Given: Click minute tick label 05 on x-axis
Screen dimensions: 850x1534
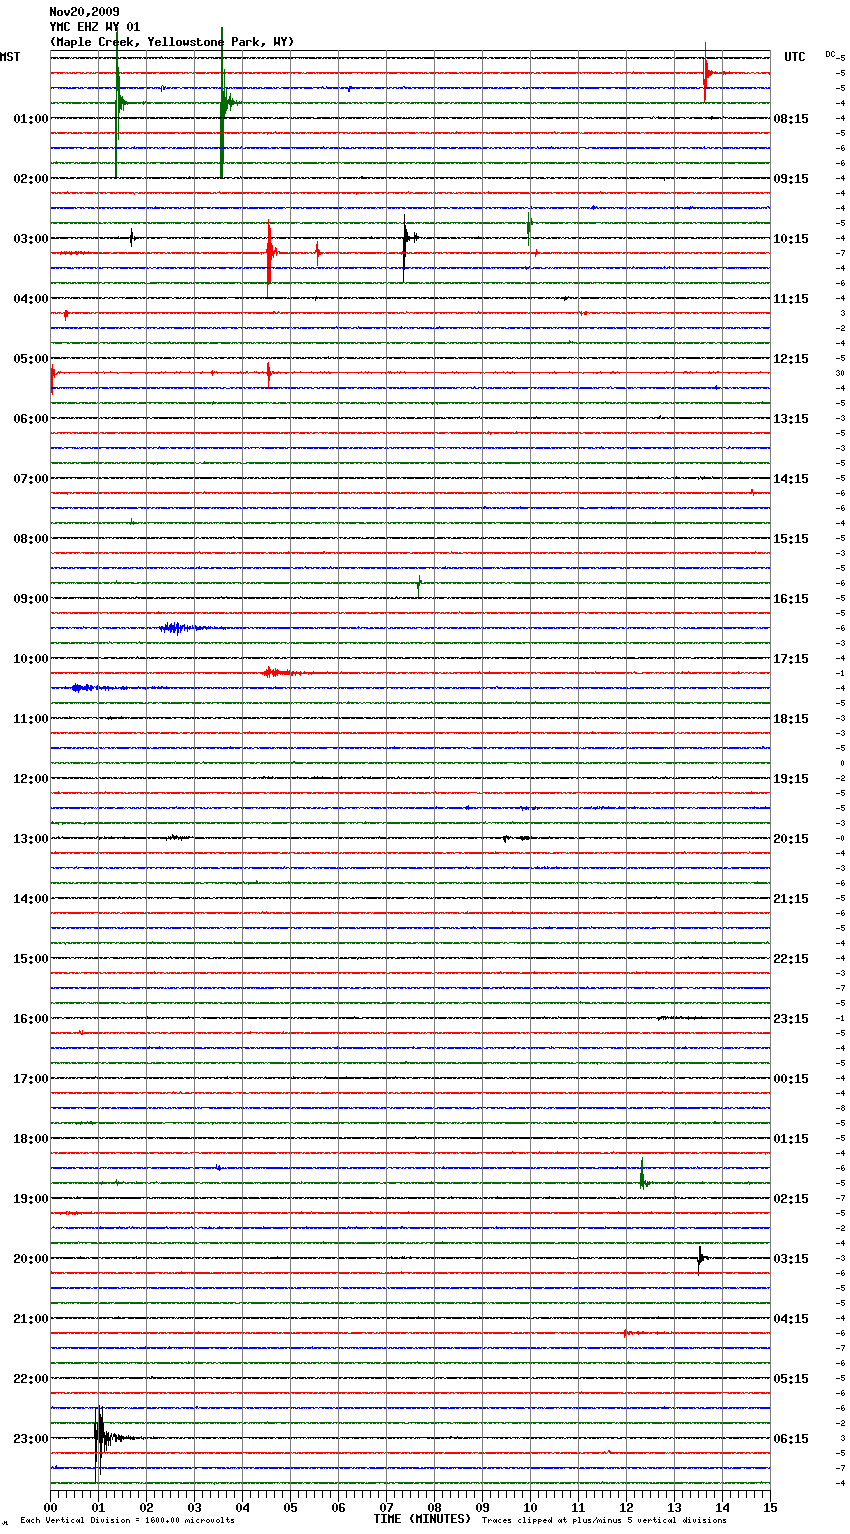Looking at the screenshot, I should [290, 1507].
